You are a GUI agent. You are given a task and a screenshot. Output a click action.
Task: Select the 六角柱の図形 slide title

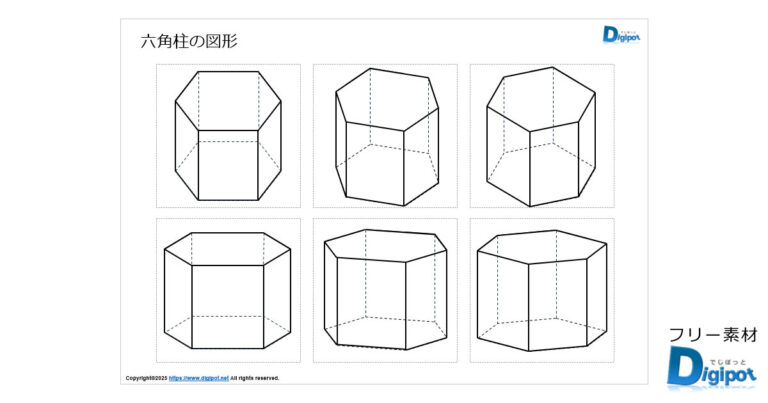point(189,41)
